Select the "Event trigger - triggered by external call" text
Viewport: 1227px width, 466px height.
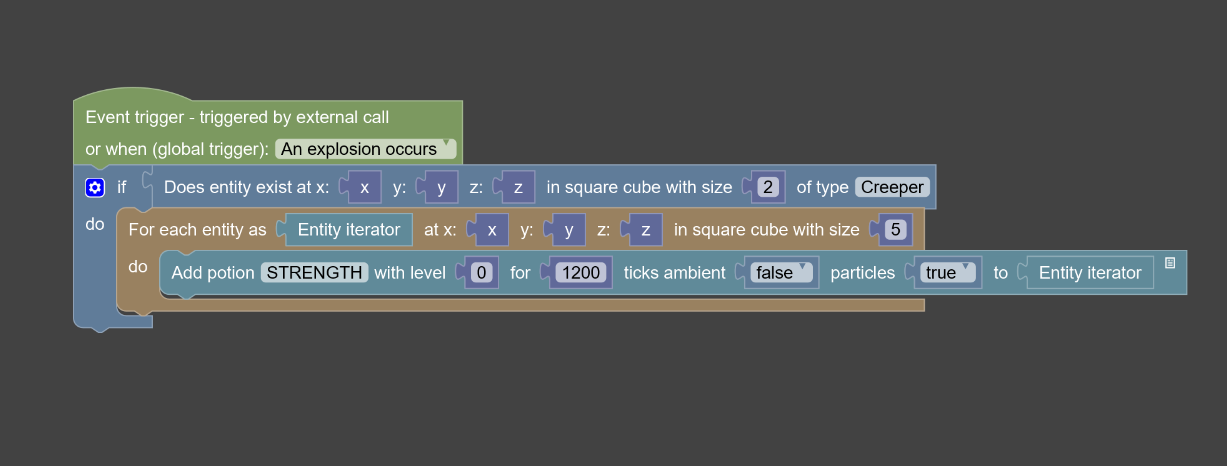(237, 117)
